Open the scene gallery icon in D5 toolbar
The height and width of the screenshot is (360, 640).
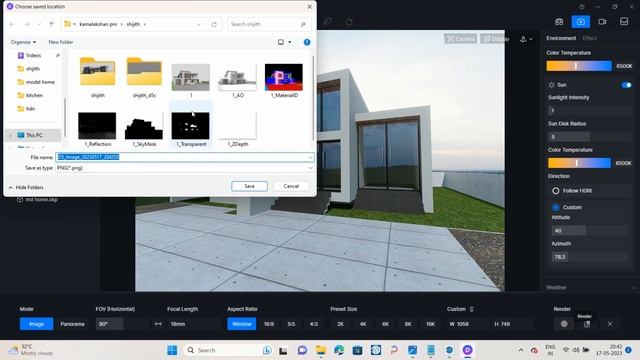tap(559, 22)
